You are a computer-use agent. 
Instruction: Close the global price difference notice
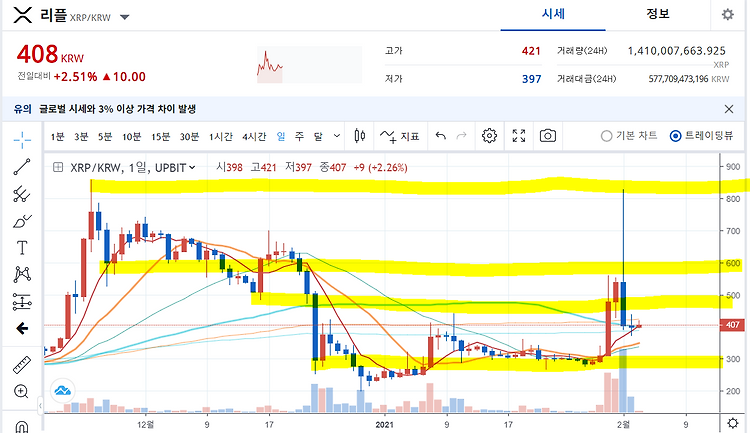click(728, 109)
